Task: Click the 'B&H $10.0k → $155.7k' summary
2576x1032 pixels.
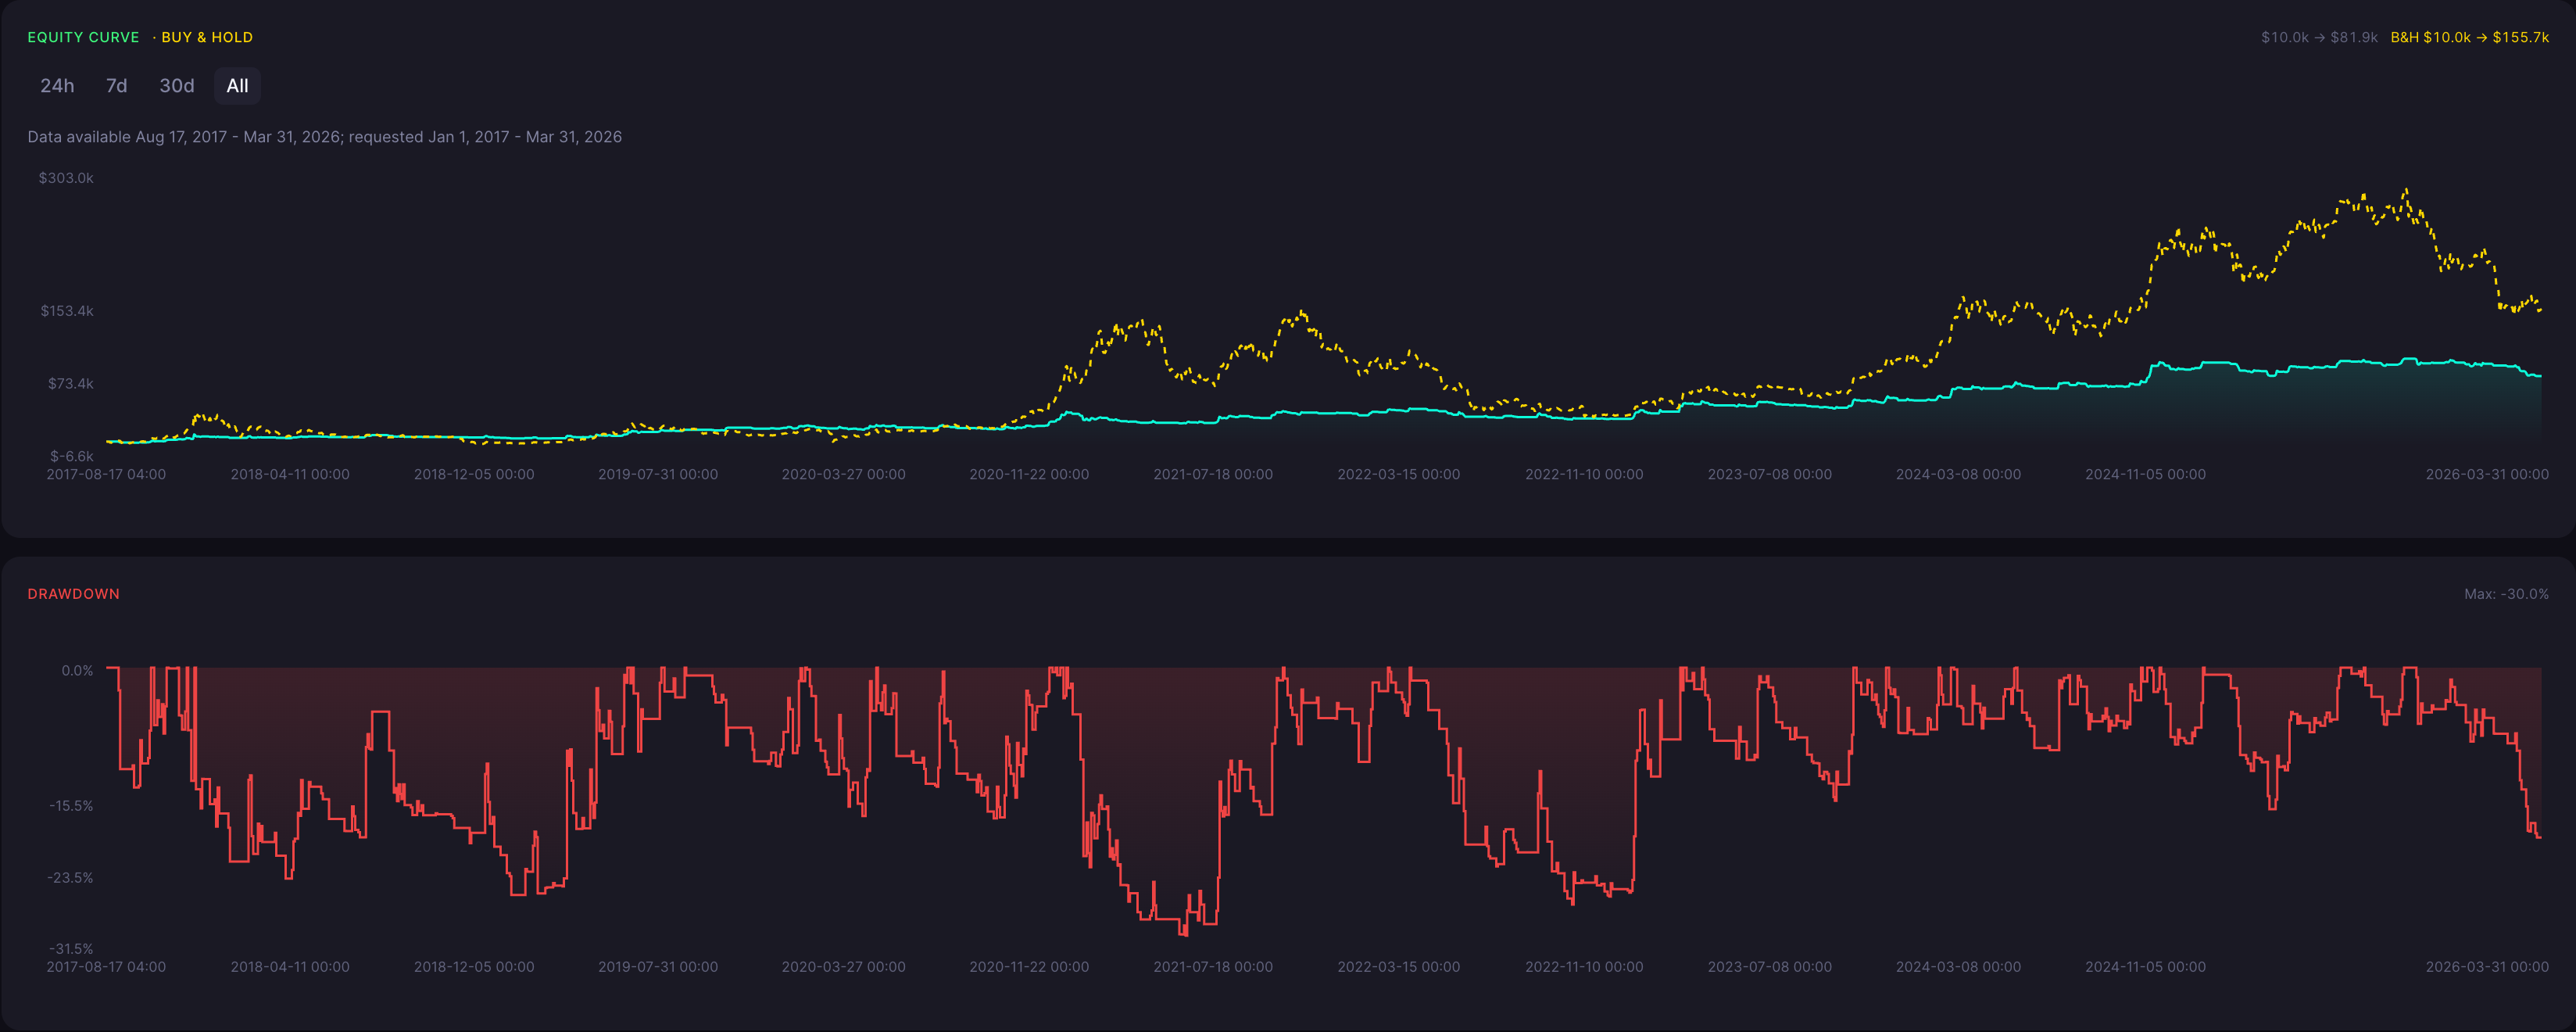Action: point(2469,37)
